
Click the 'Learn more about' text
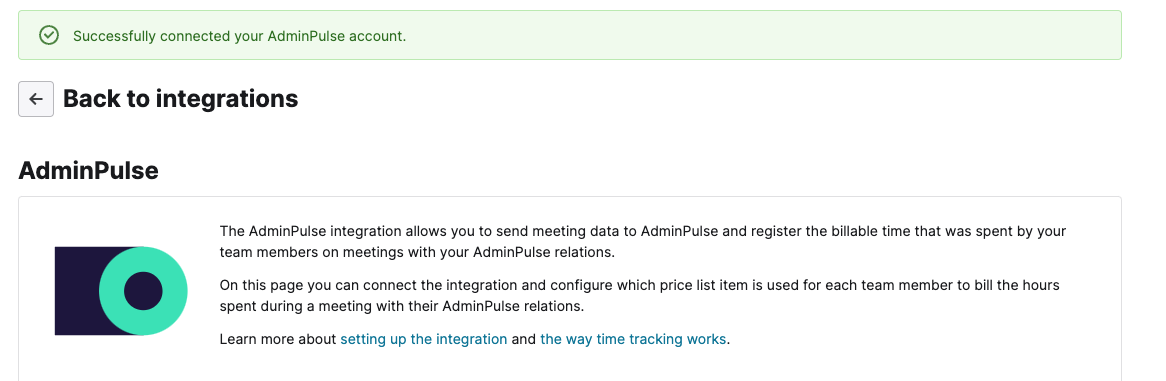[x=278, y=339]
